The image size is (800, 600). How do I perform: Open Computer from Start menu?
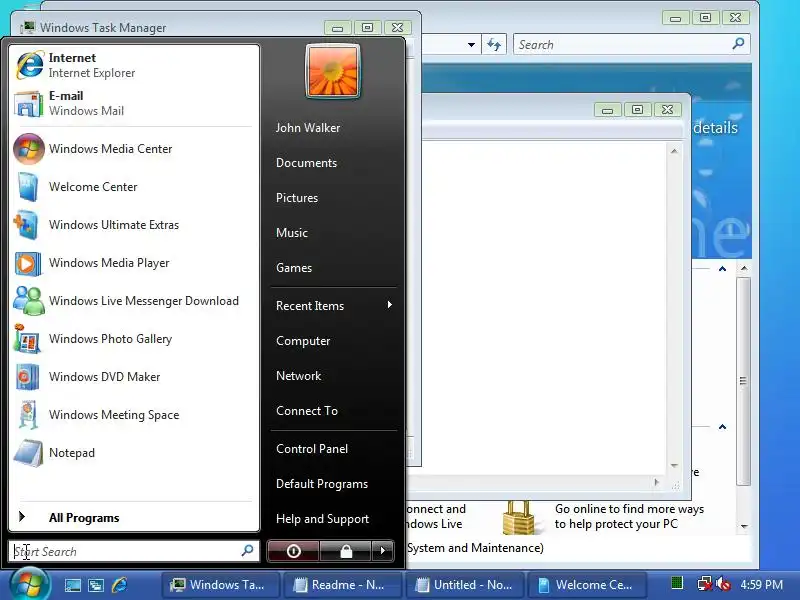pyautogui.click(x=303, y=341)
